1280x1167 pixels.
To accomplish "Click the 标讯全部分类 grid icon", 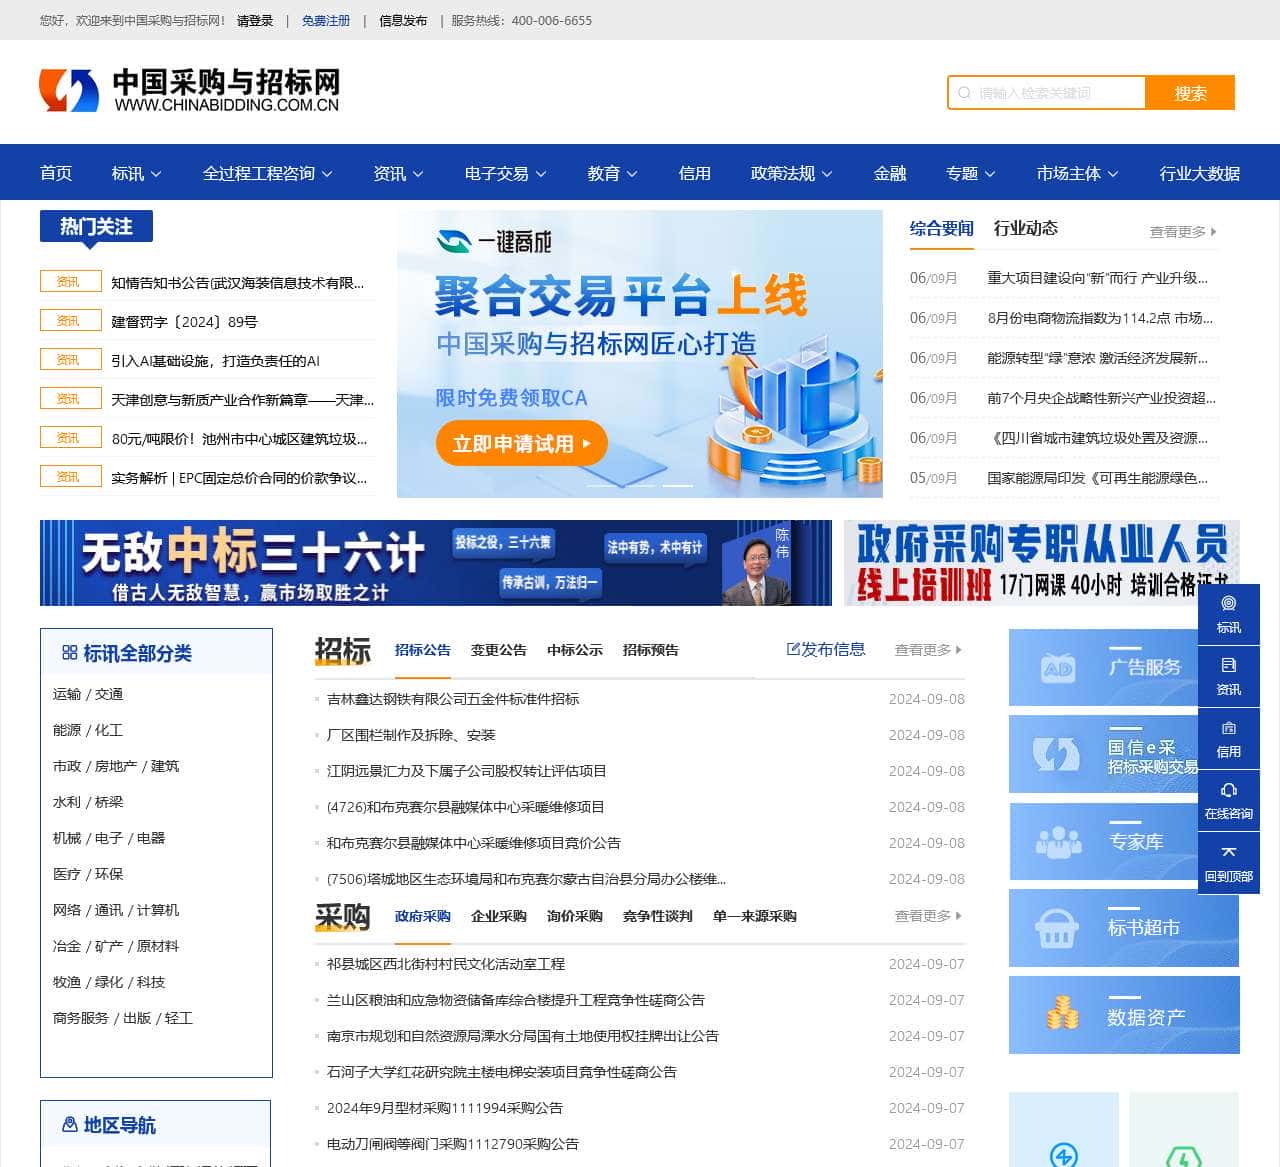I will point(69,653).
